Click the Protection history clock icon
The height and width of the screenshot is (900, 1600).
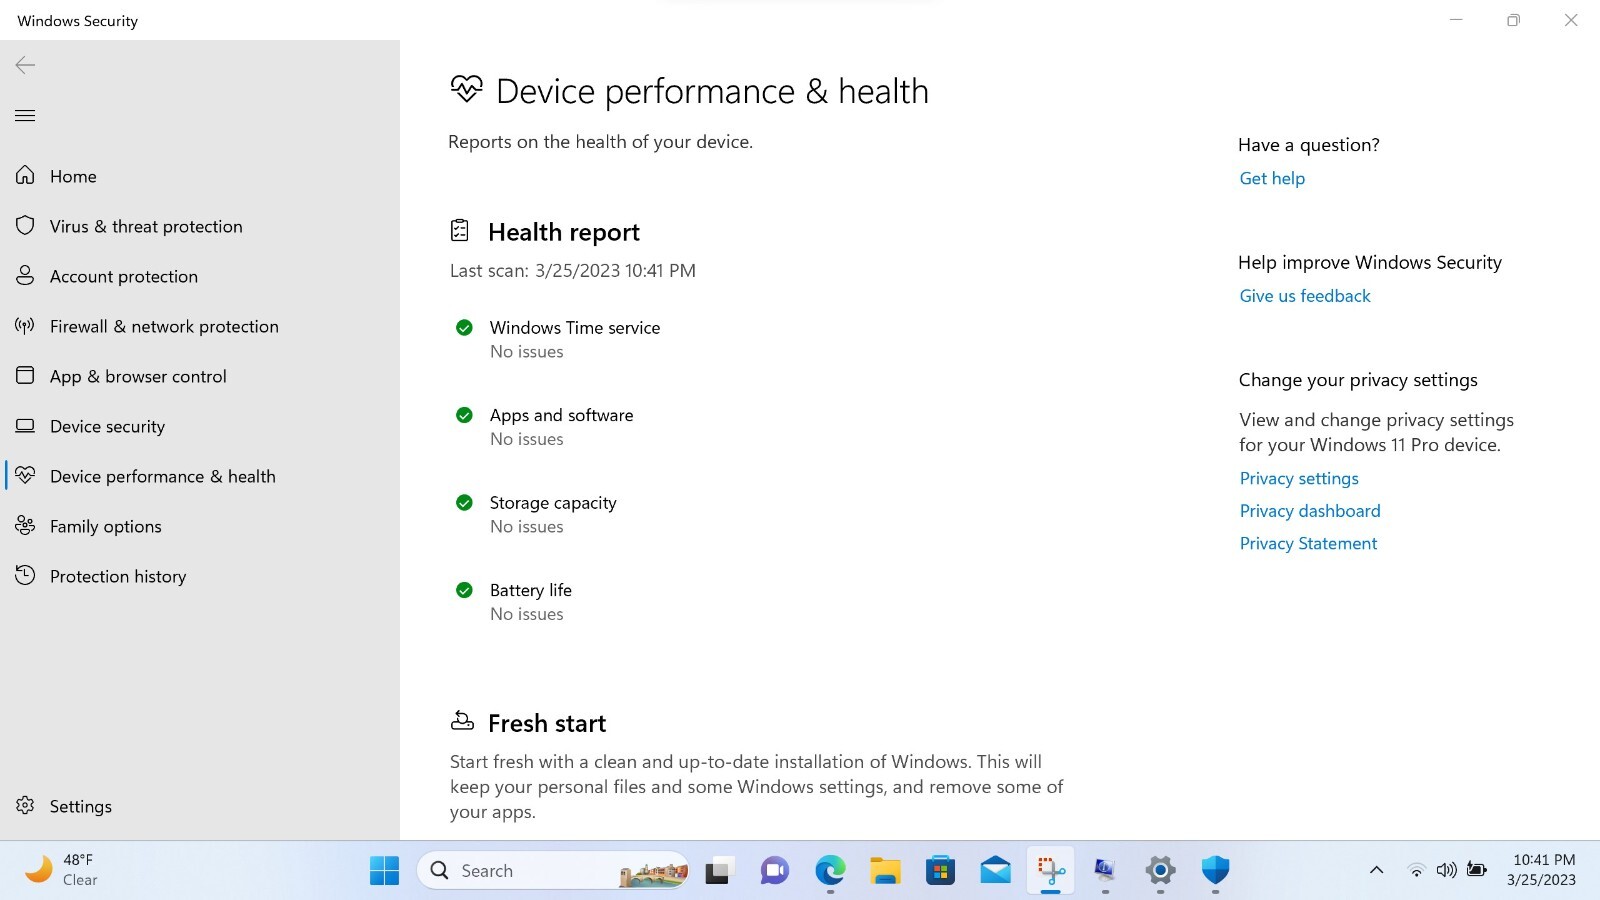(25, 575)
